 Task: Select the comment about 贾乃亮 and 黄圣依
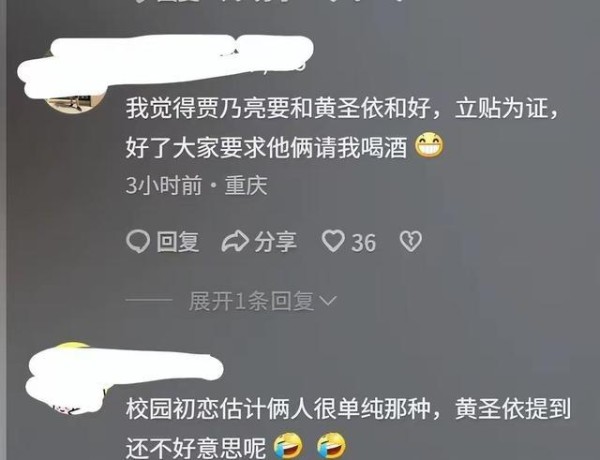pos(342,127)
